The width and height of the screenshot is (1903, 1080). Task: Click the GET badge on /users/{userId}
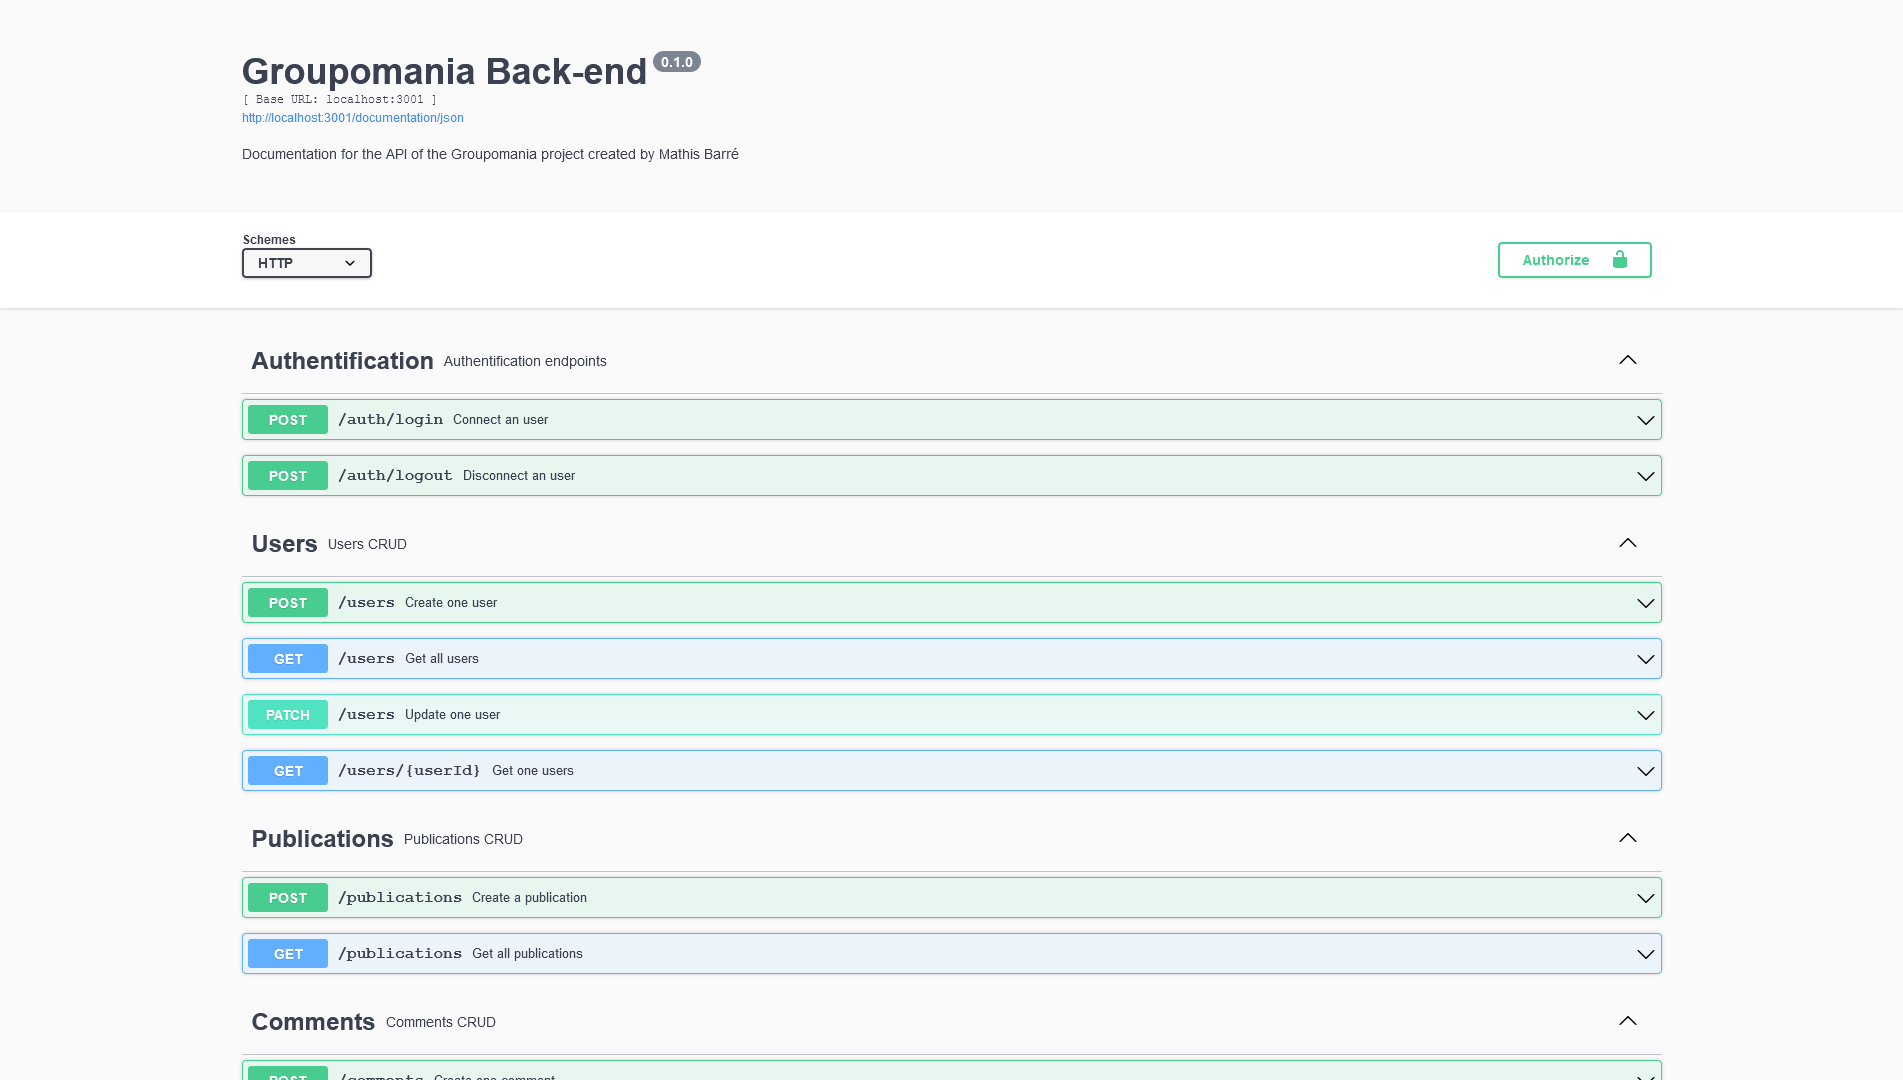coord(287,770)
